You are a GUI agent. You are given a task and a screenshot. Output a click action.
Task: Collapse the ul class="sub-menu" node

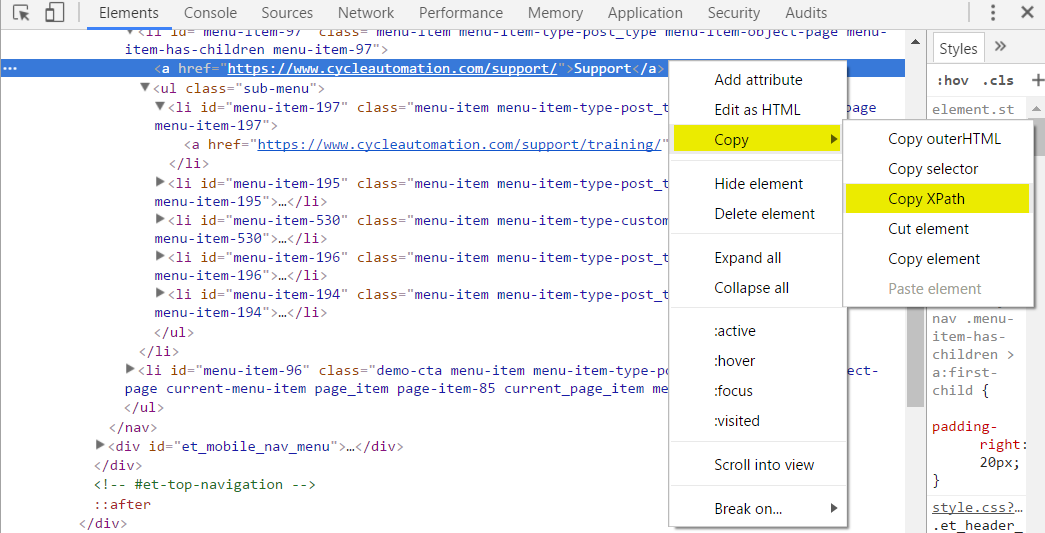point(145,87)
